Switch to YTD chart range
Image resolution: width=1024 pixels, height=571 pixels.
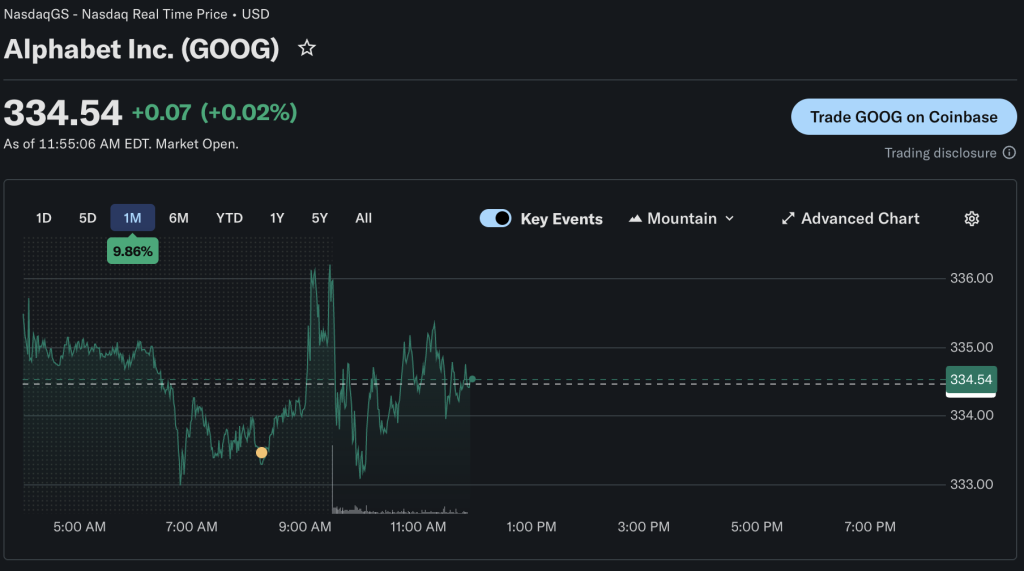229,218
